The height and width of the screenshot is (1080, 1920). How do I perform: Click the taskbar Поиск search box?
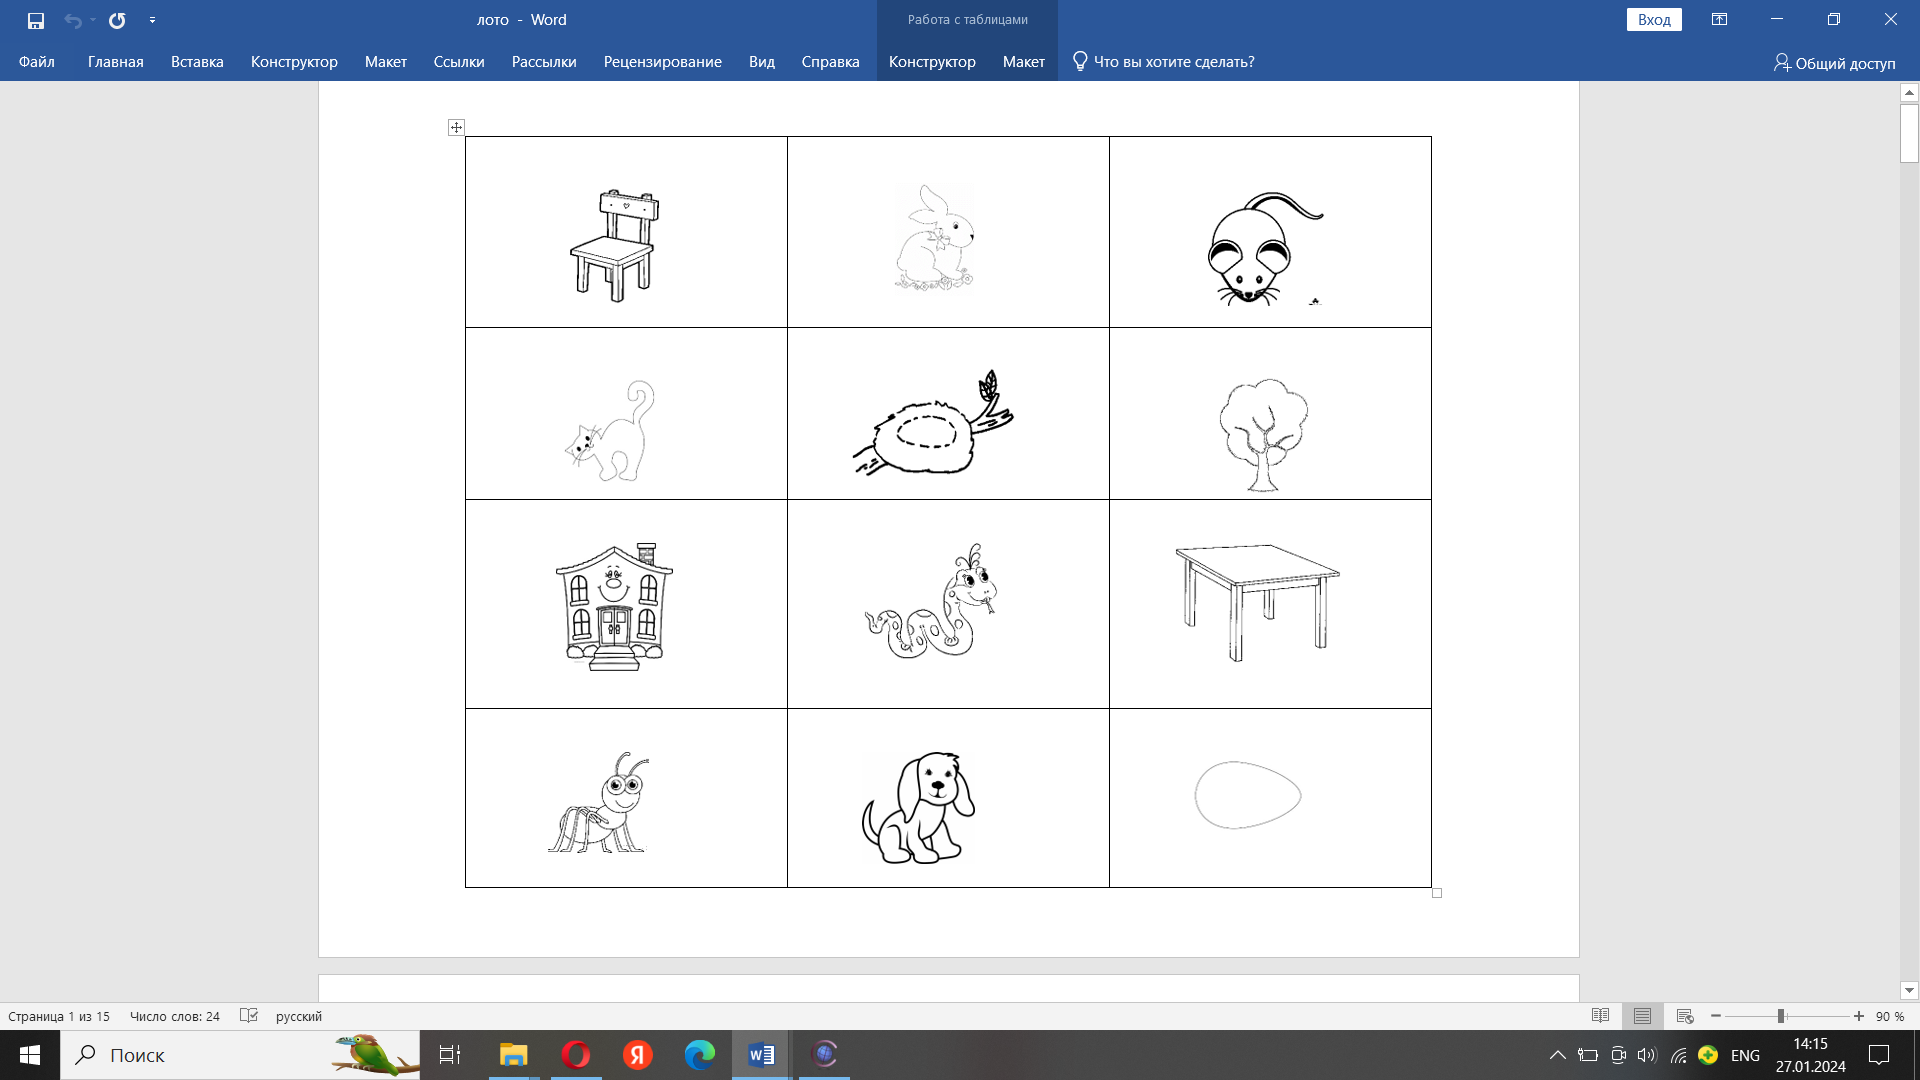pyautogui.click(x=240, y=1055)
